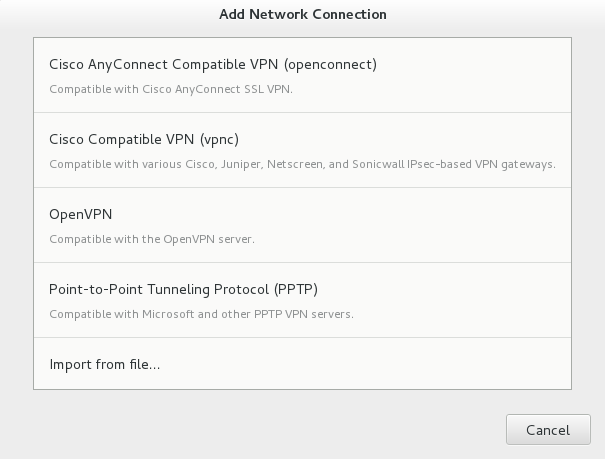The width and height of the screenshot is (605, 459).
Task: Click the Microsoft PPTP VPN servers description
Action: [x=201, y=314]
